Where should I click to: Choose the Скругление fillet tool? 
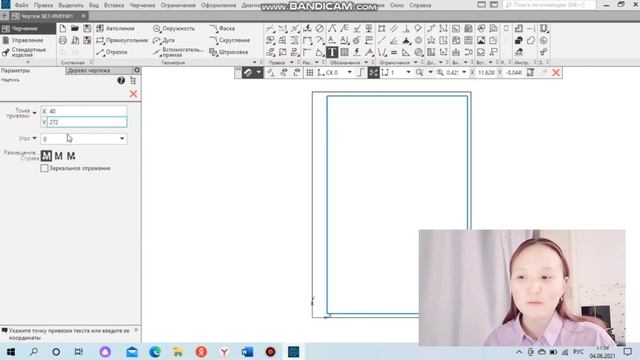point(229,40)
